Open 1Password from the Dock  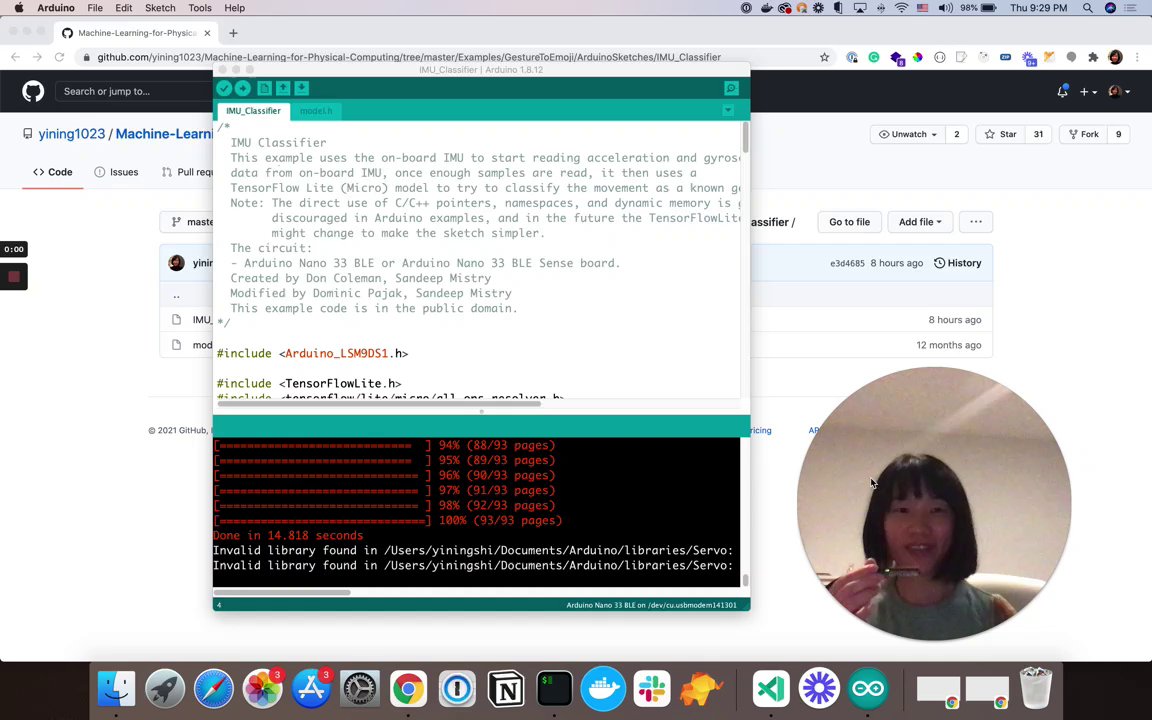click(457, 688)
